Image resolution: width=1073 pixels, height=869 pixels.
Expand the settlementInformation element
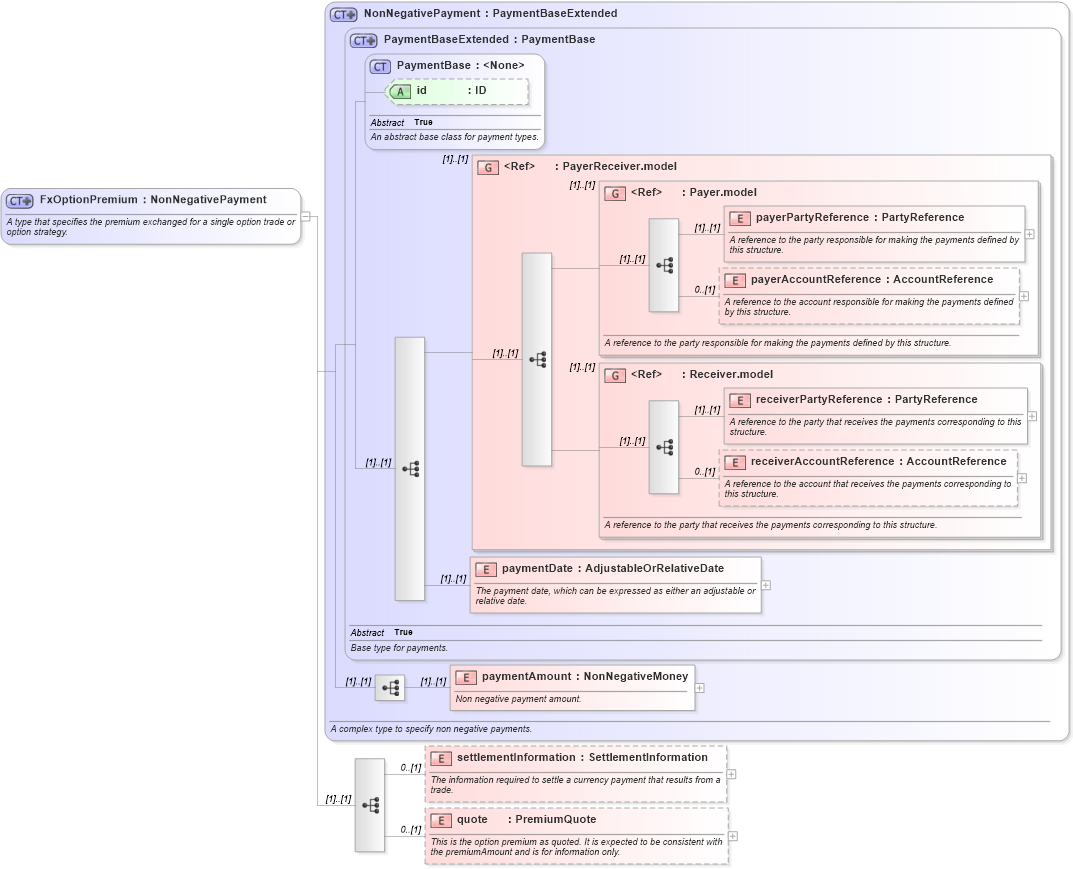pyautogui.click(x=731, y=772)
